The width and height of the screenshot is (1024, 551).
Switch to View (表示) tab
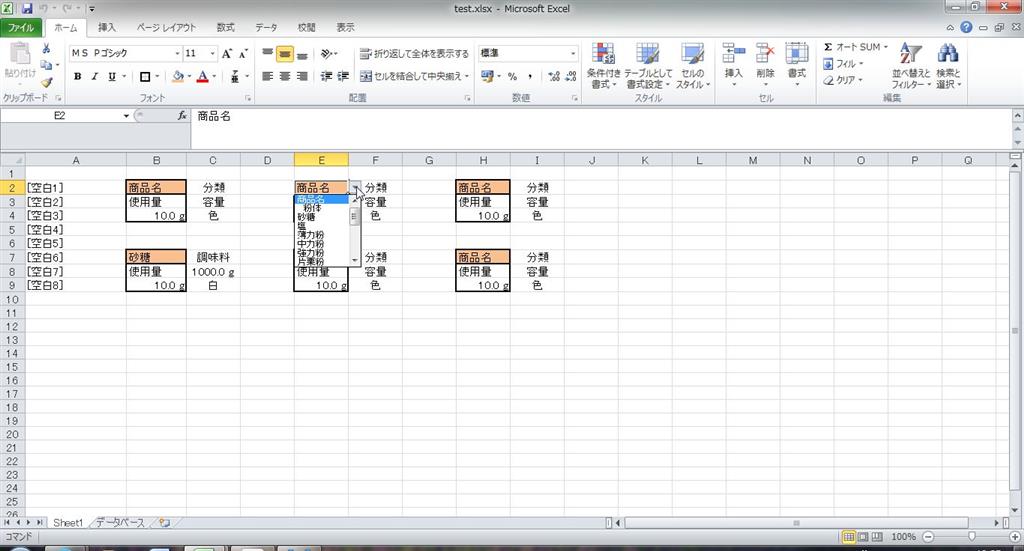point(345,27)
